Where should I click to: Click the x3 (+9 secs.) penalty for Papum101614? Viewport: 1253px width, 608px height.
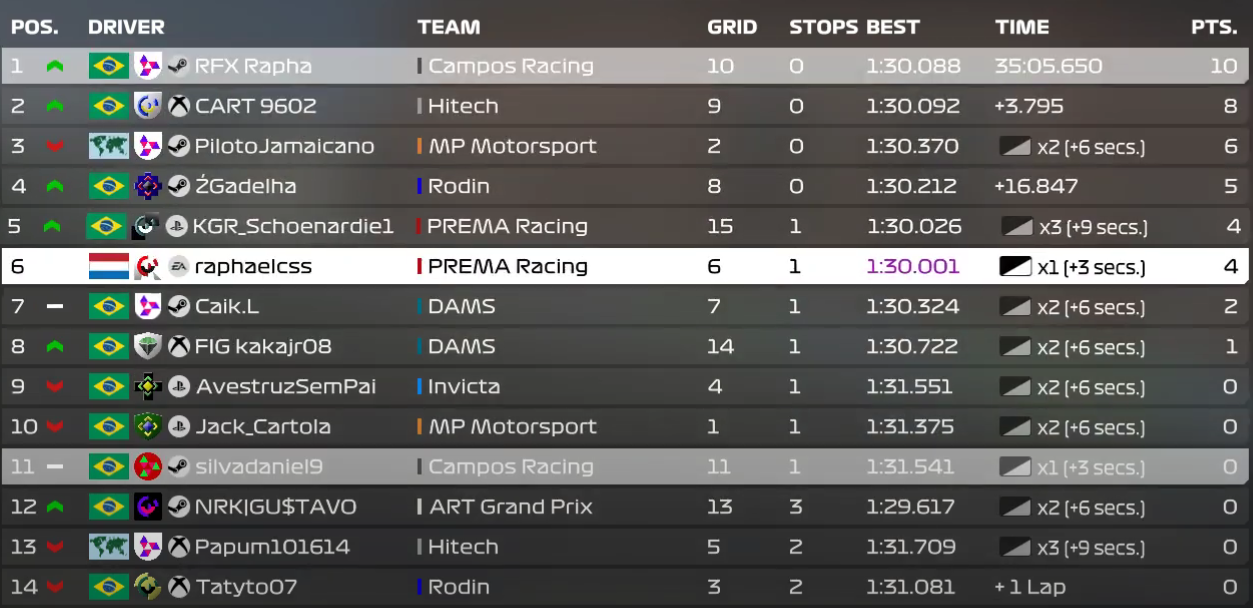point(1090,547)
